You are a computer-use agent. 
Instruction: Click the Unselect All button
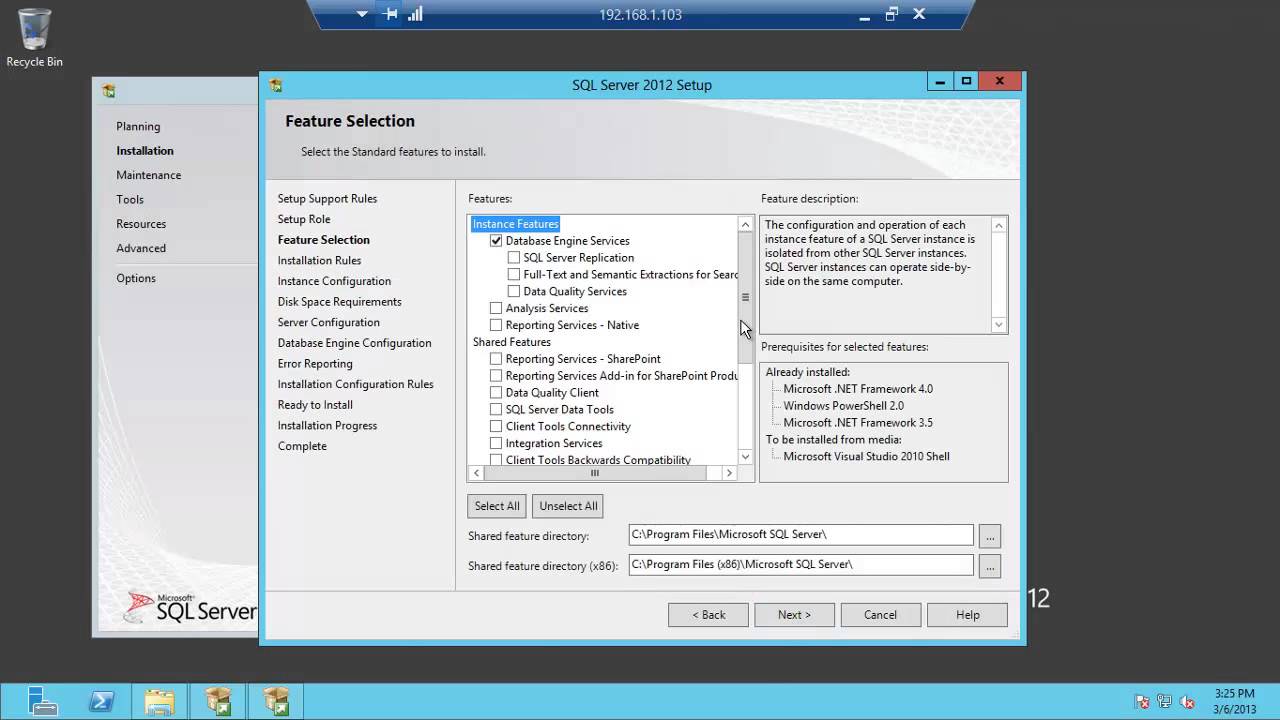click(568, 506)
